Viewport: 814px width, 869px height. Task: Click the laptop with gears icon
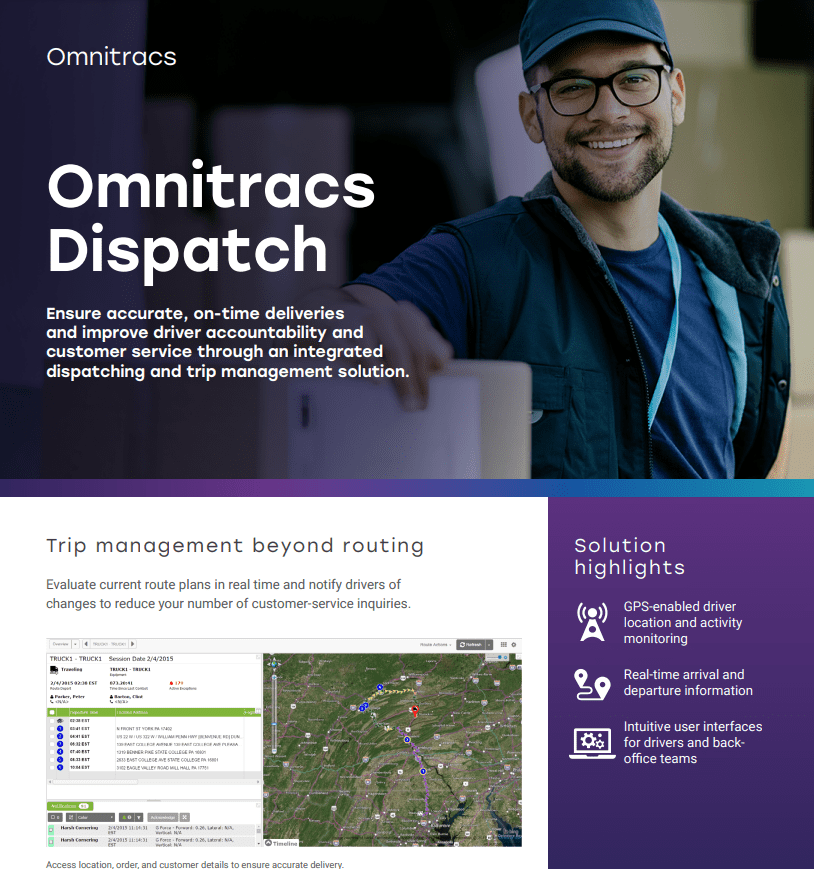click(x=592, y=743)
